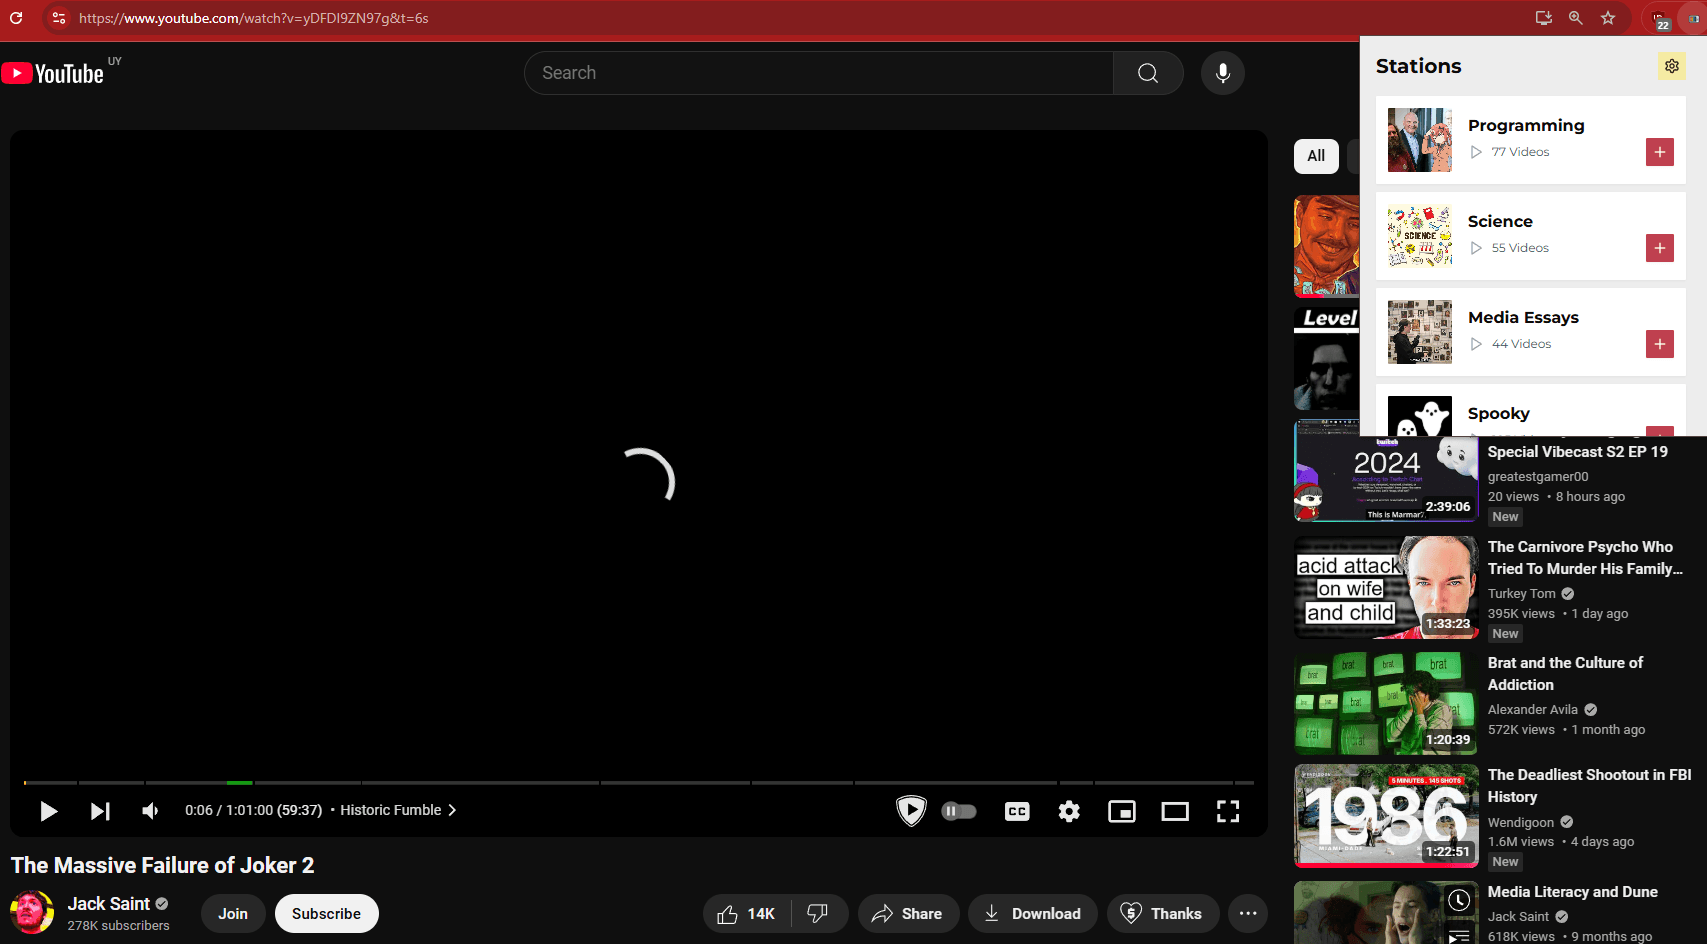Select the All filter chip
Viewport: 1707px width, 944px height.
[x=1316, y=156]
